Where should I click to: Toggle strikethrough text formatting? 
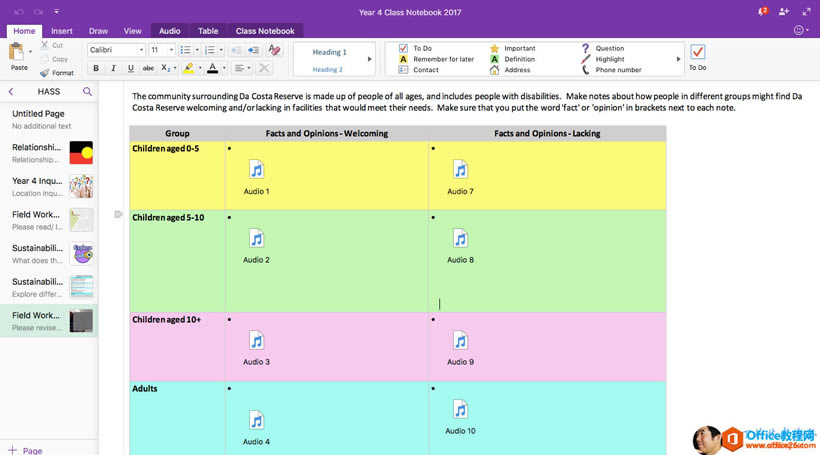pyautogui.click(x=148, y=68)
